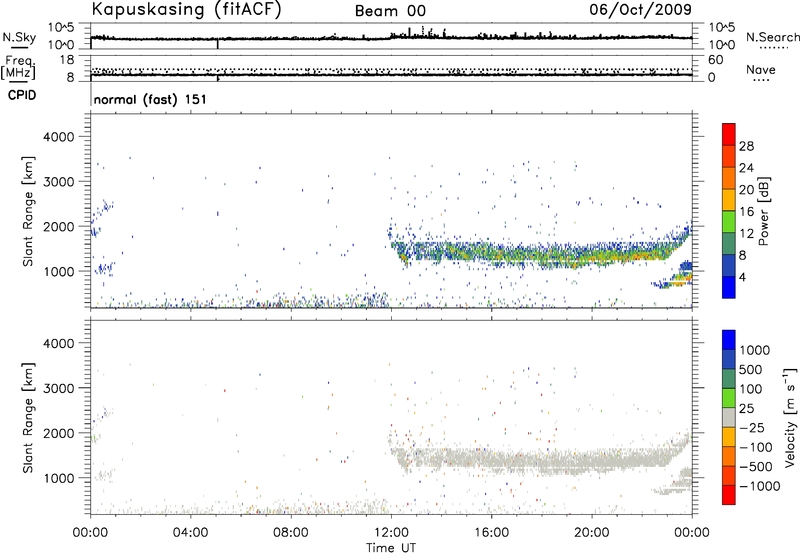Click the 12:00 time tick label
The image size is (800, 554).
[x=391, y=533]
